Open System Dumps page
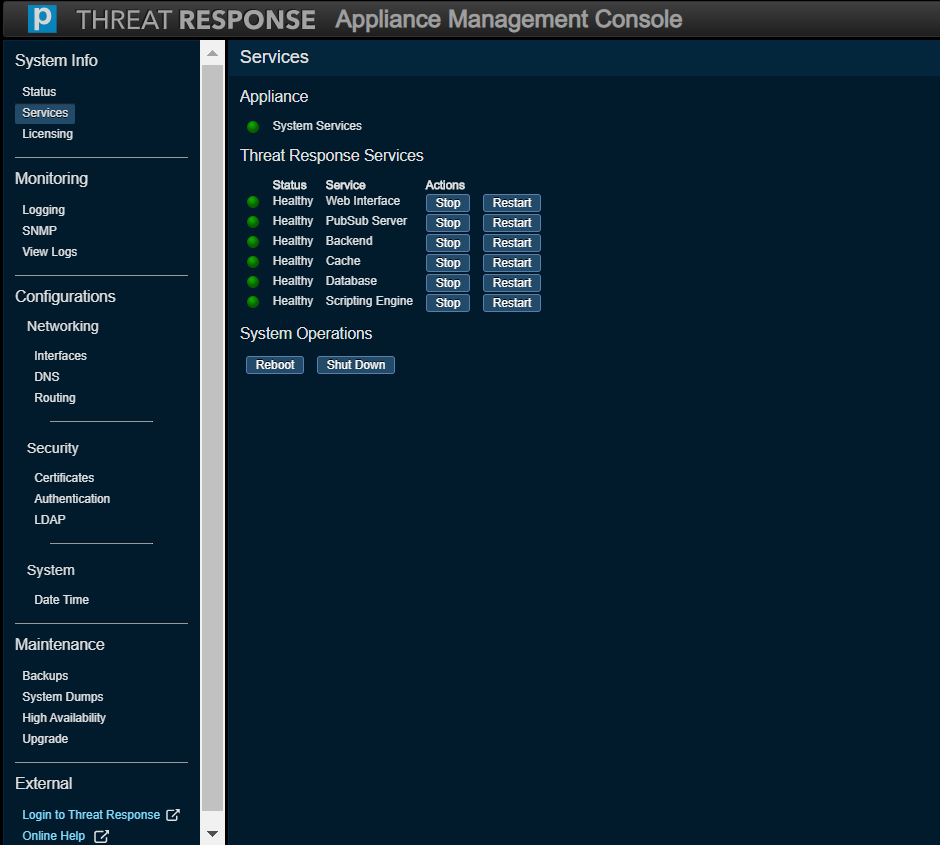 point(62,696)
